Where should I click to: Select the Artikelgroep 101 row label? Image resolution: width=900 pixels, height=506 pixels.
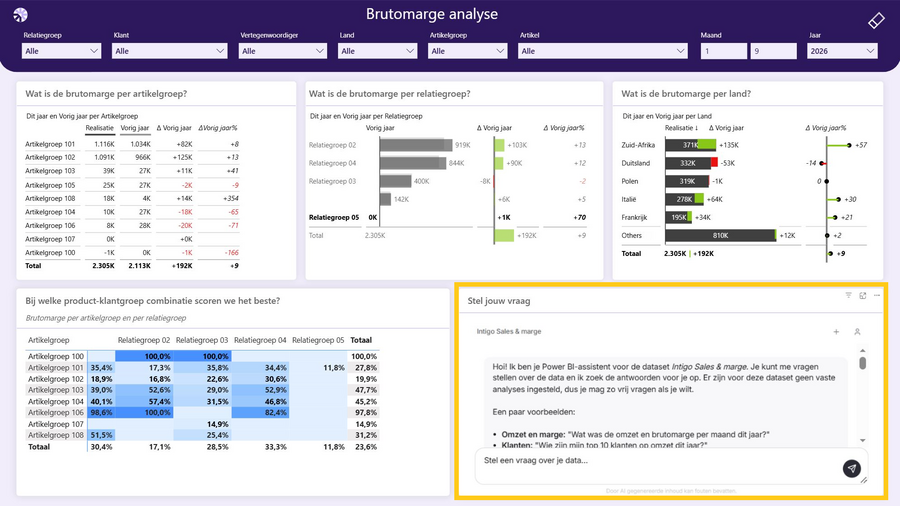click(50, 144)
